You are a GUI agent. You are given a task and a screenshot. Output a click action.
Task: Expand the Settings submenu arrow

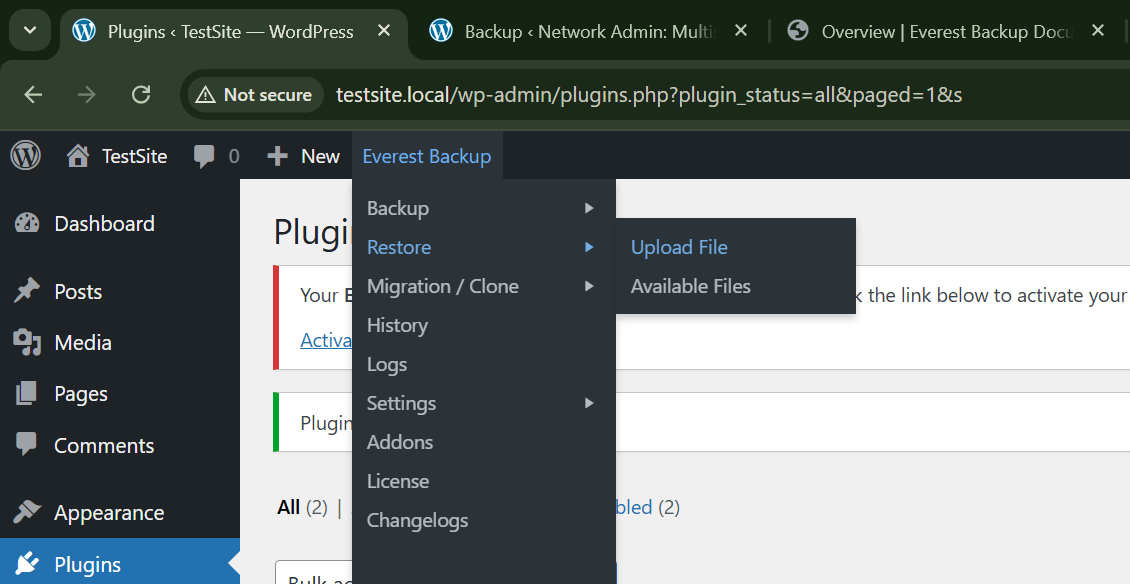pos(589,403)
